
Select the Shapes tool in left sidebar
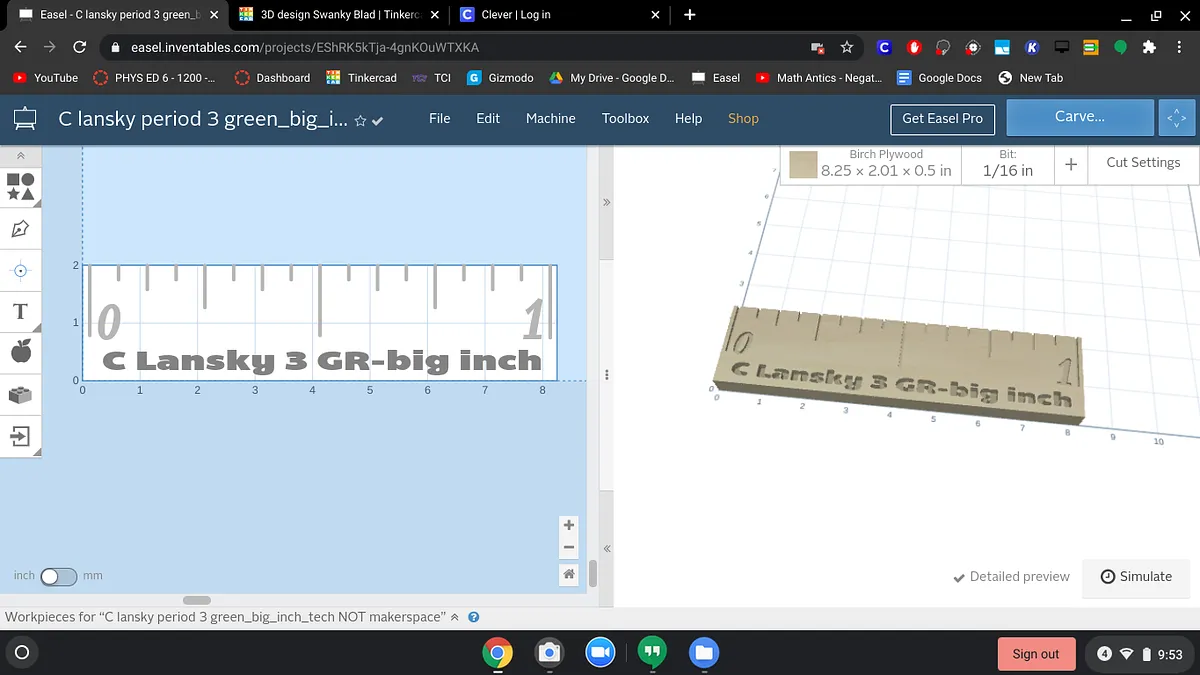20,187
